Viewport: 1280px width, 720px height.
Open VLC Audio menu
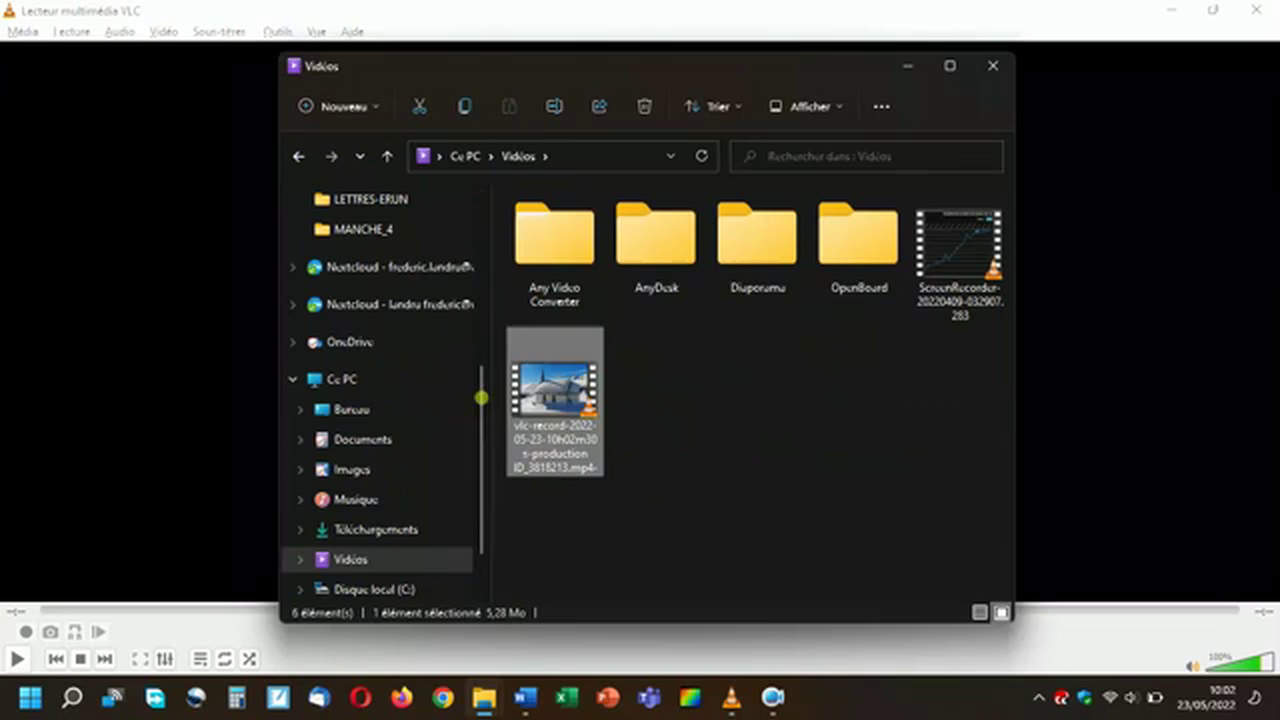[120, 32]
